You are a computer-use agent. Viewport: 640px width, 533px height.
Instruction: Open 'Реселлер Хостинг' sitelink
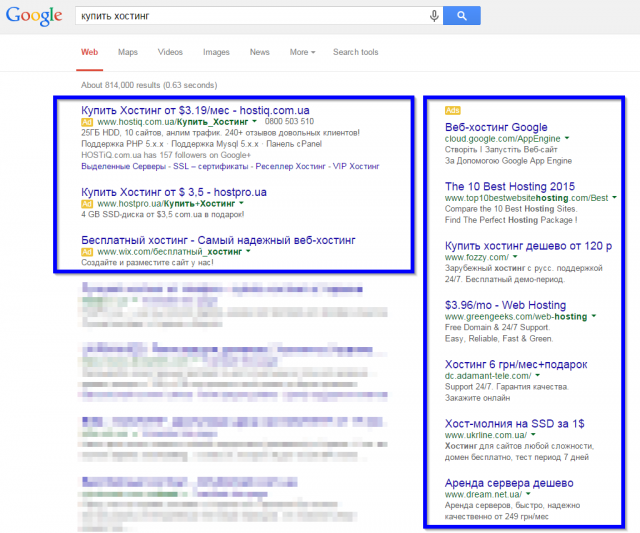[291, 167]
